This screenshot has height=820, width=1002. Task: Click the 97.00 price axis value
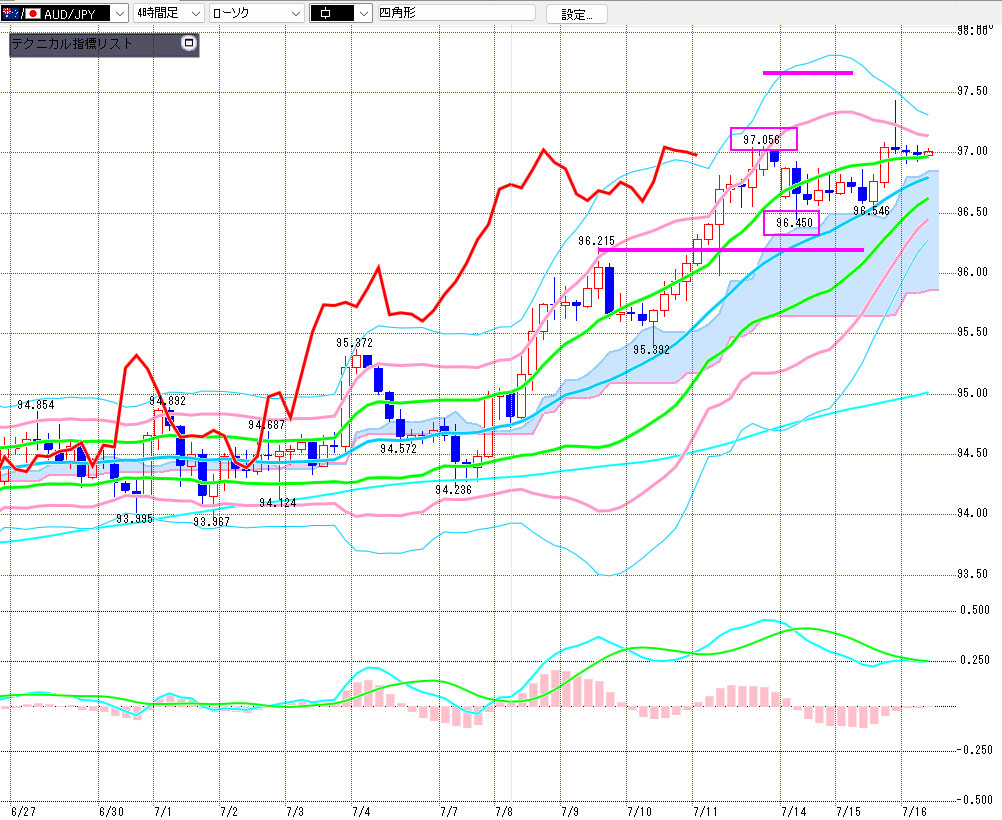[x=973, y=151]
